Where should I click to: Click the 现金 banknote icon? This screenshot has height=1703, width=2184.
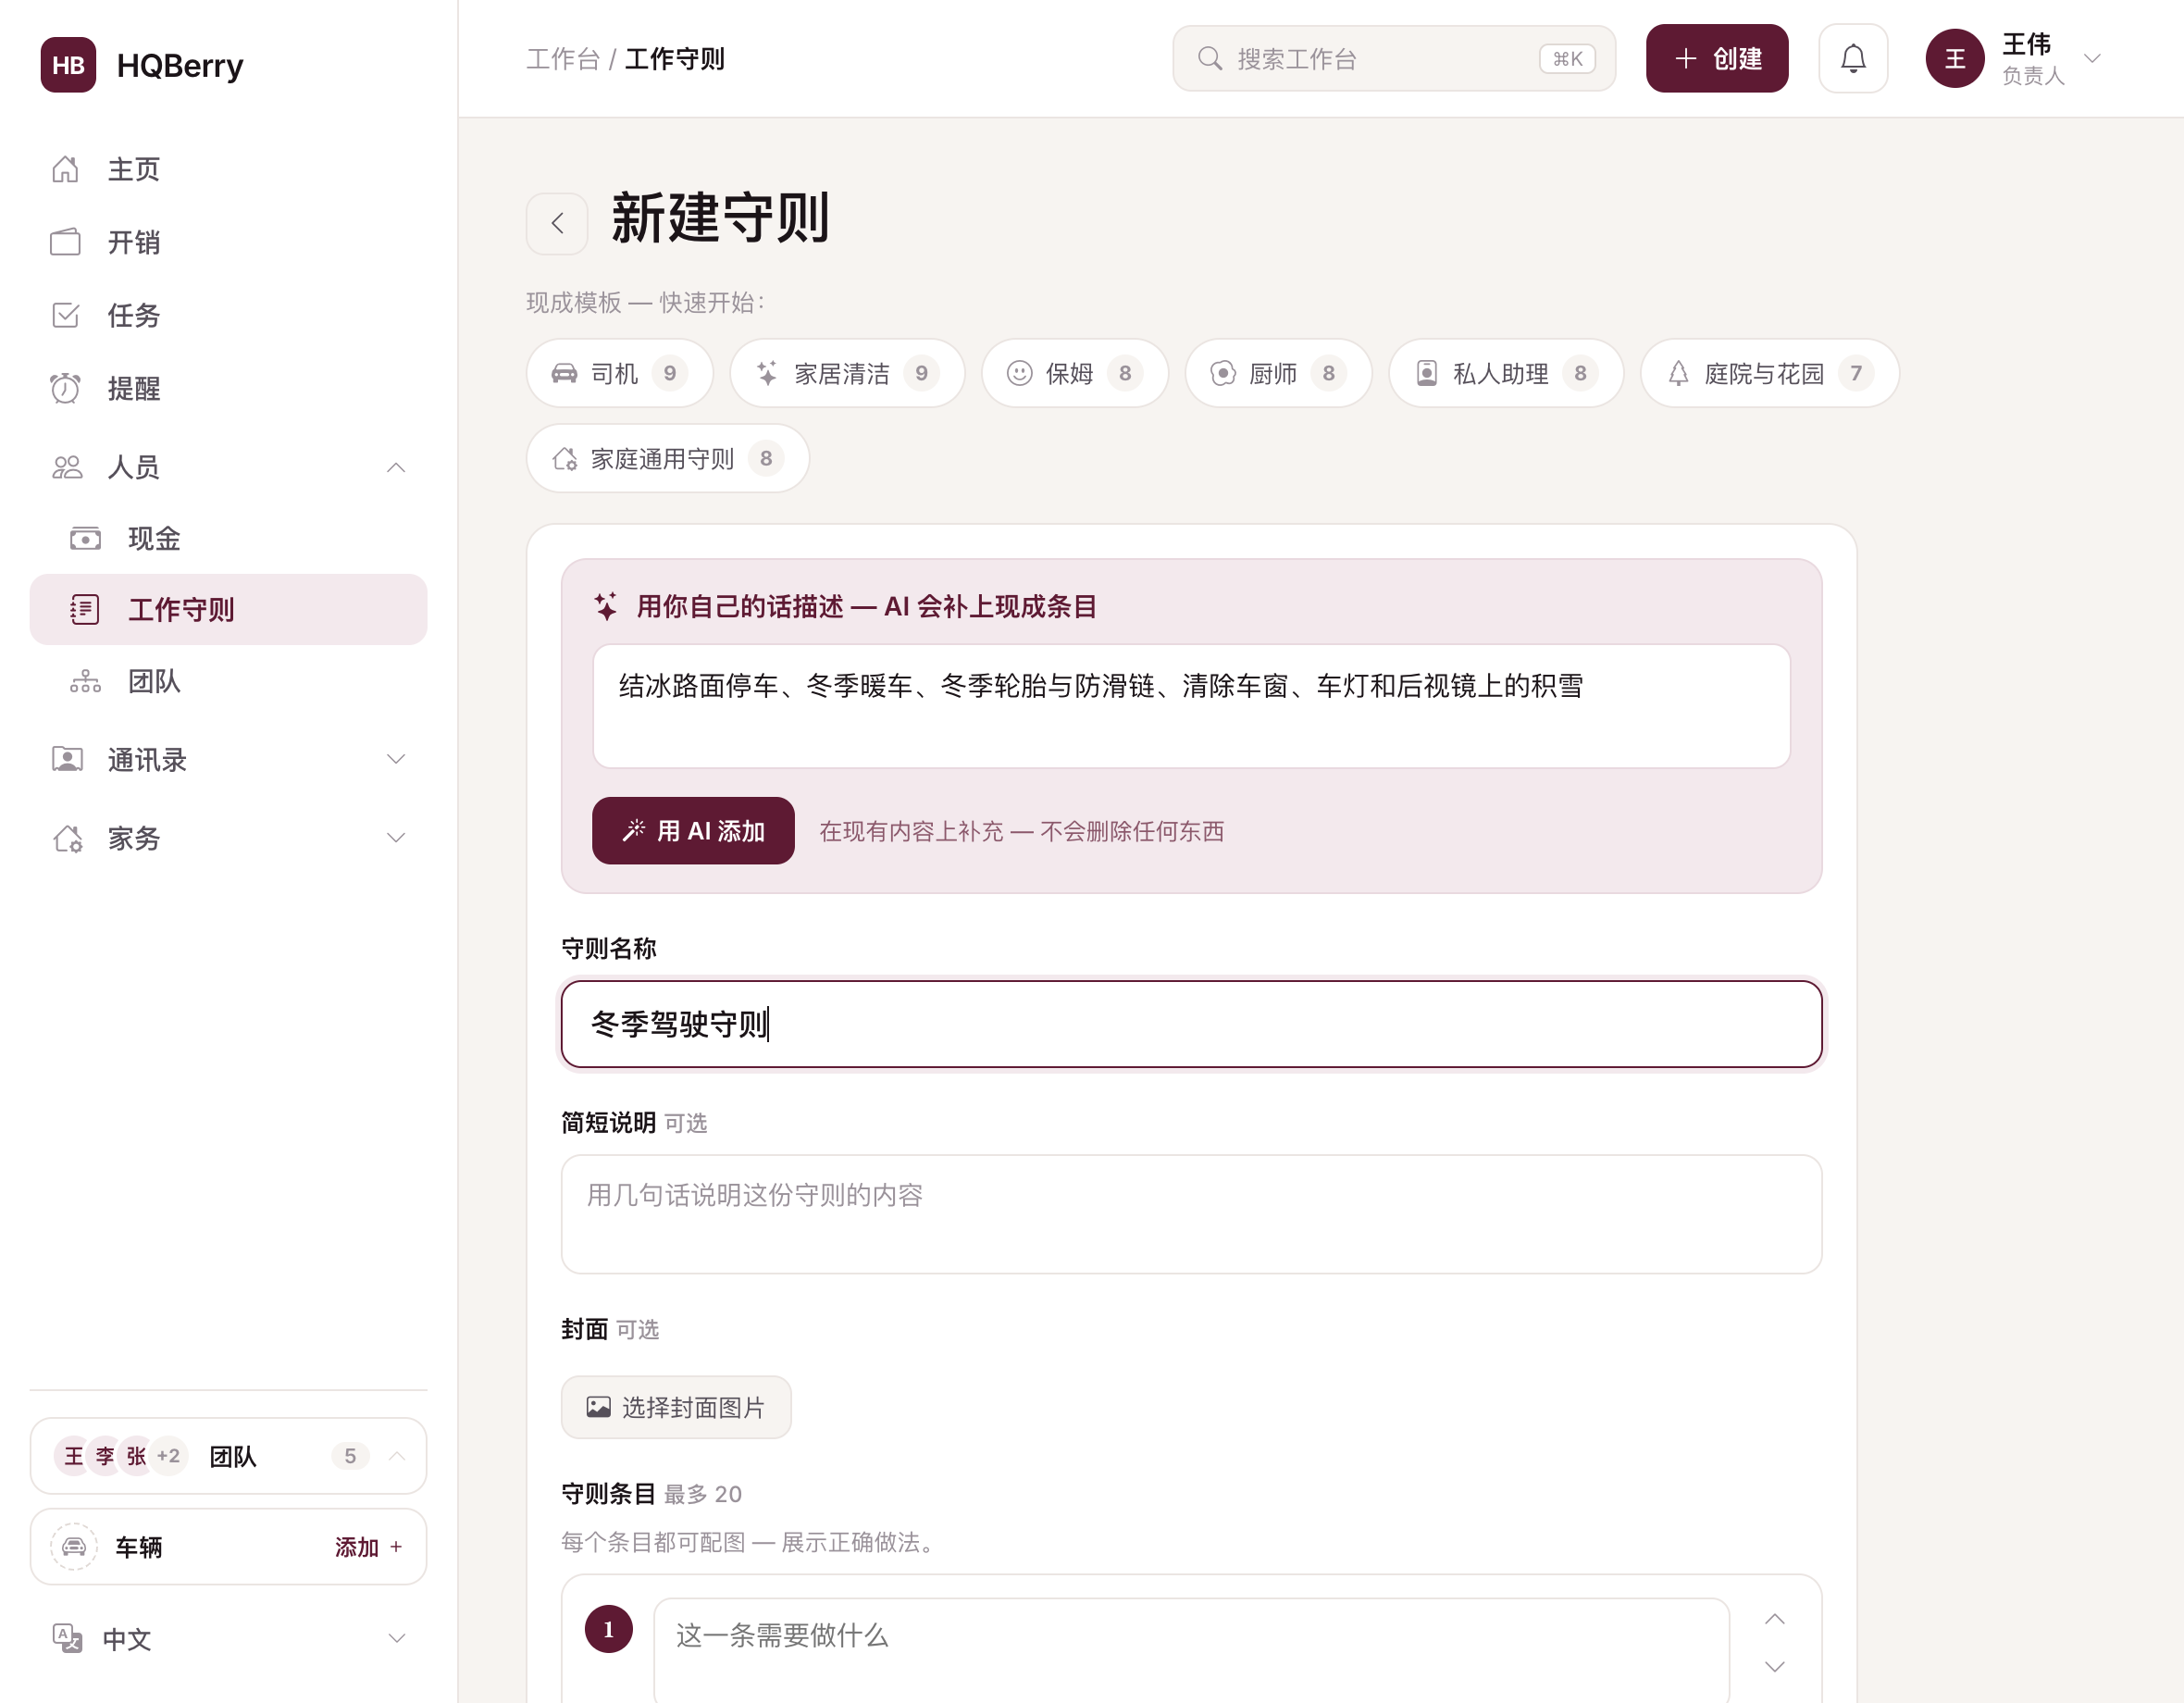(x=85, y=539)
